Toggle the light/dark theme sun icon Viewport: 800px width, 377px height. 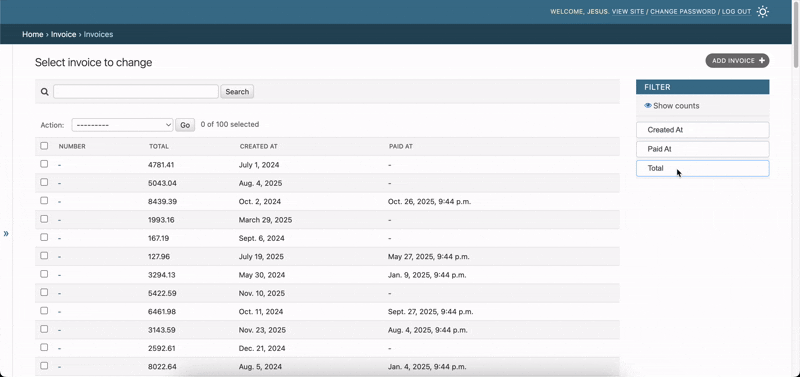(762, 12)
